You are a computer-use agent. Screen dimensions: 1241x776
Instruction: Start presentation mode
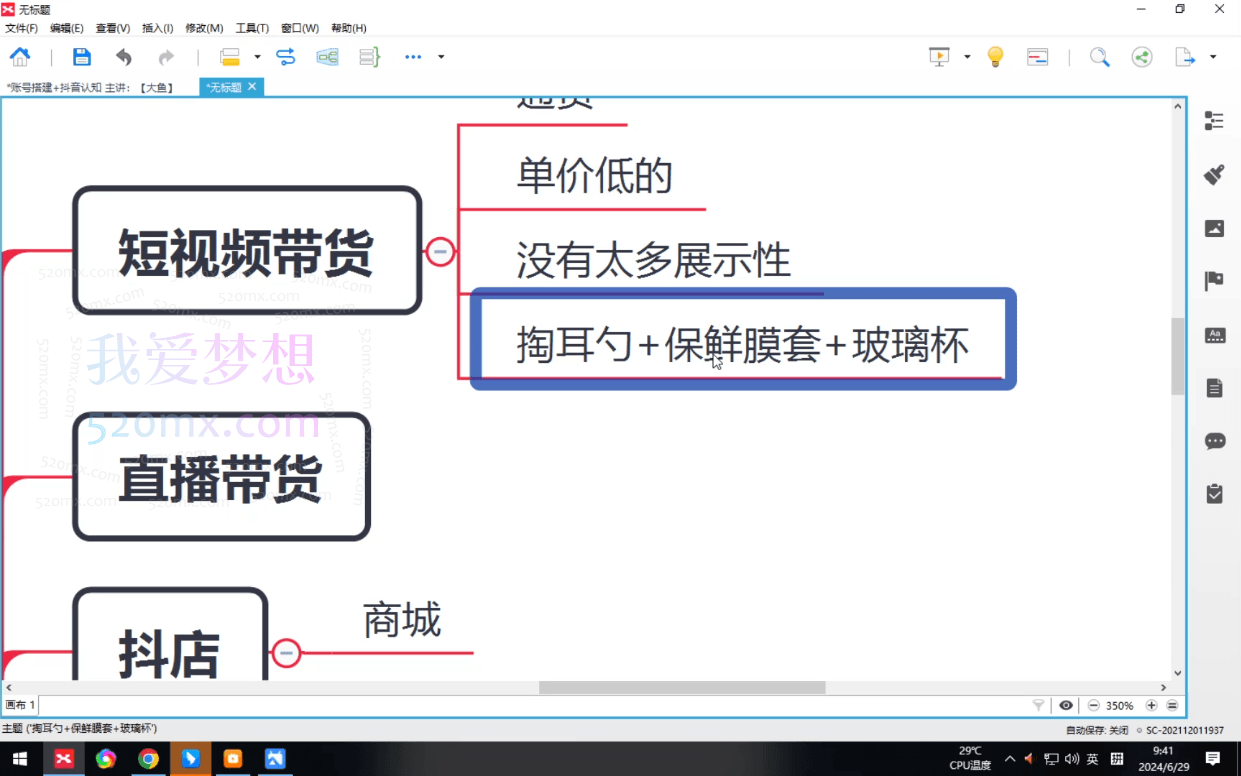click(939, 57)
